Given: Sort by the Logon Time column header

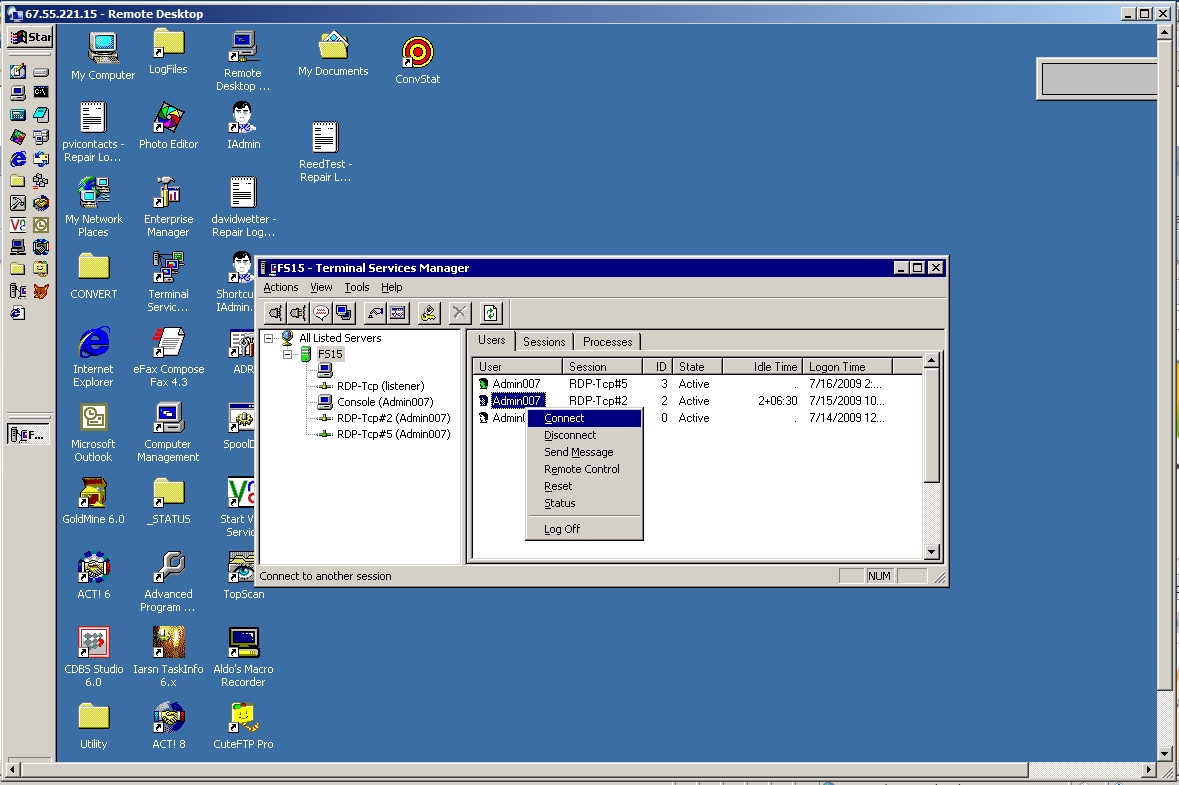Looking at the screenshot, I should pyautogui.click(x=847, y=366).
